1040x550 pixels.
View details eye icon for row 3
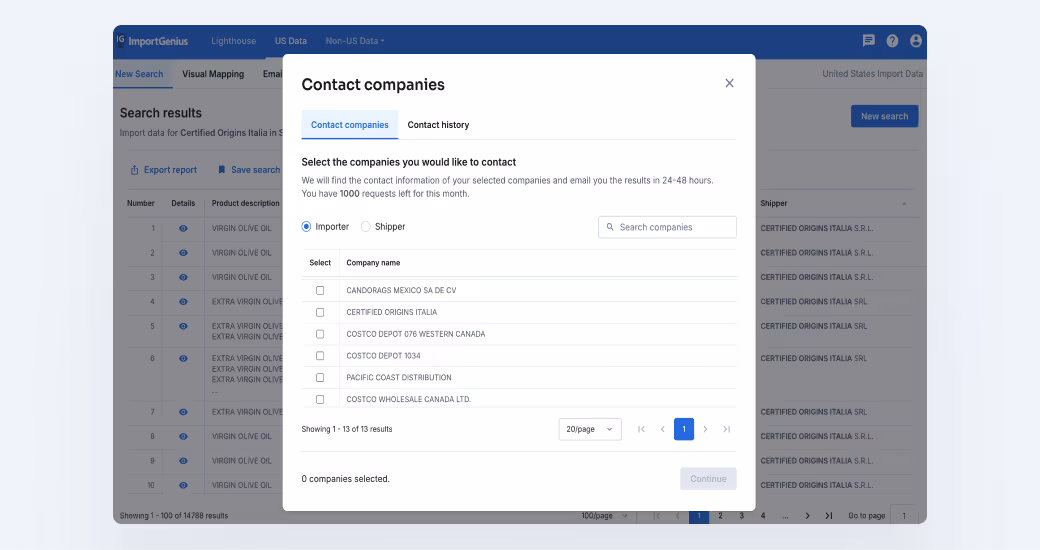point(183,277)
